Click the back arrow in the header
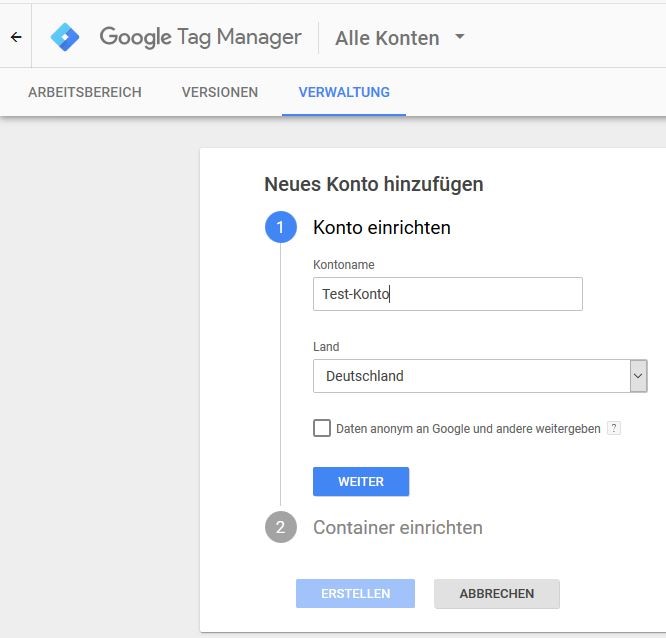666x638 pixels. (x=16, y=37)
